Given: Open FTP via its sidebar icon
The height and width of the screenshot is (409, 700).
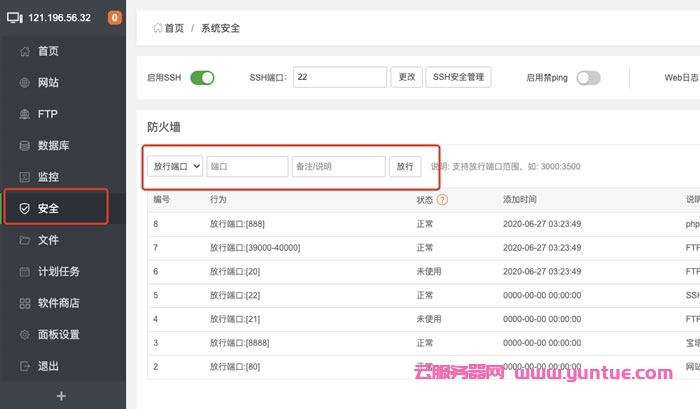Looking at the screenshot, I should tap(24, 114).
